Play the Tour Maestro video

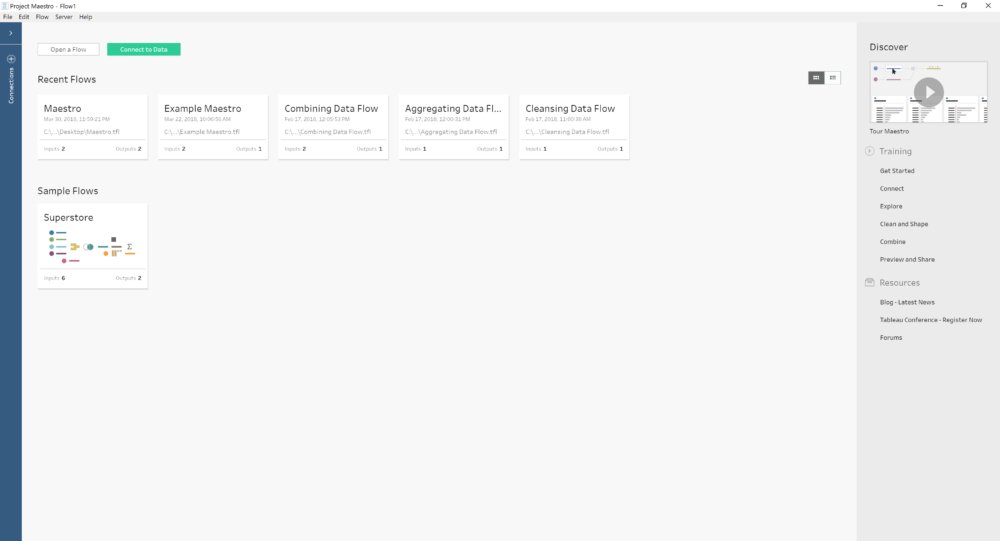[x=929, y=93]
